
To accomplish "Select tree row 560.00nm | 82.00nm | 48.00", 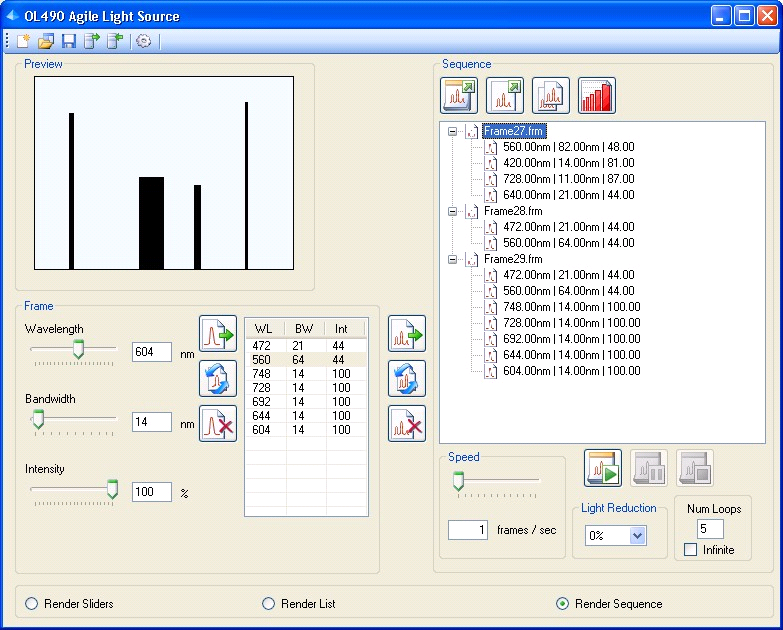I will tap(569, 147).
